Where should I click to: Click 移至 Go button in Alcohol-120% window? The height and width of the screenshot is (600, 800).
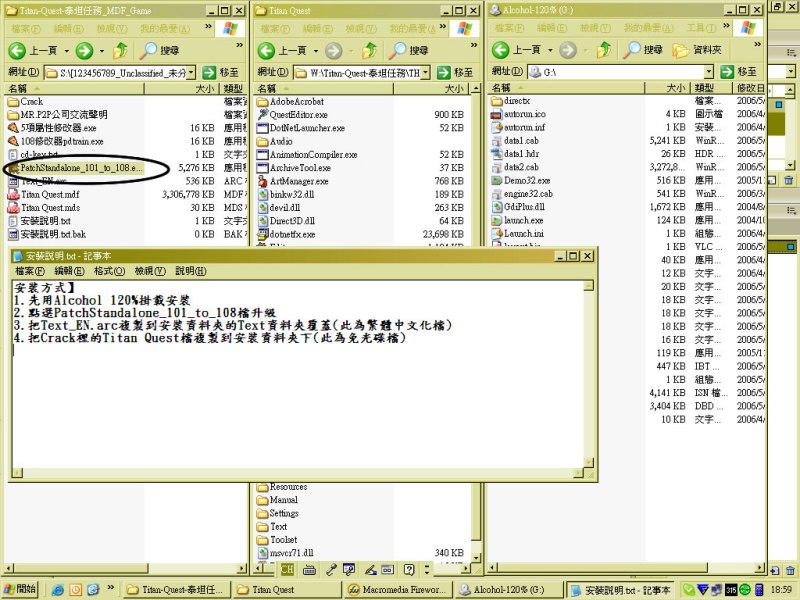point(738,72)
